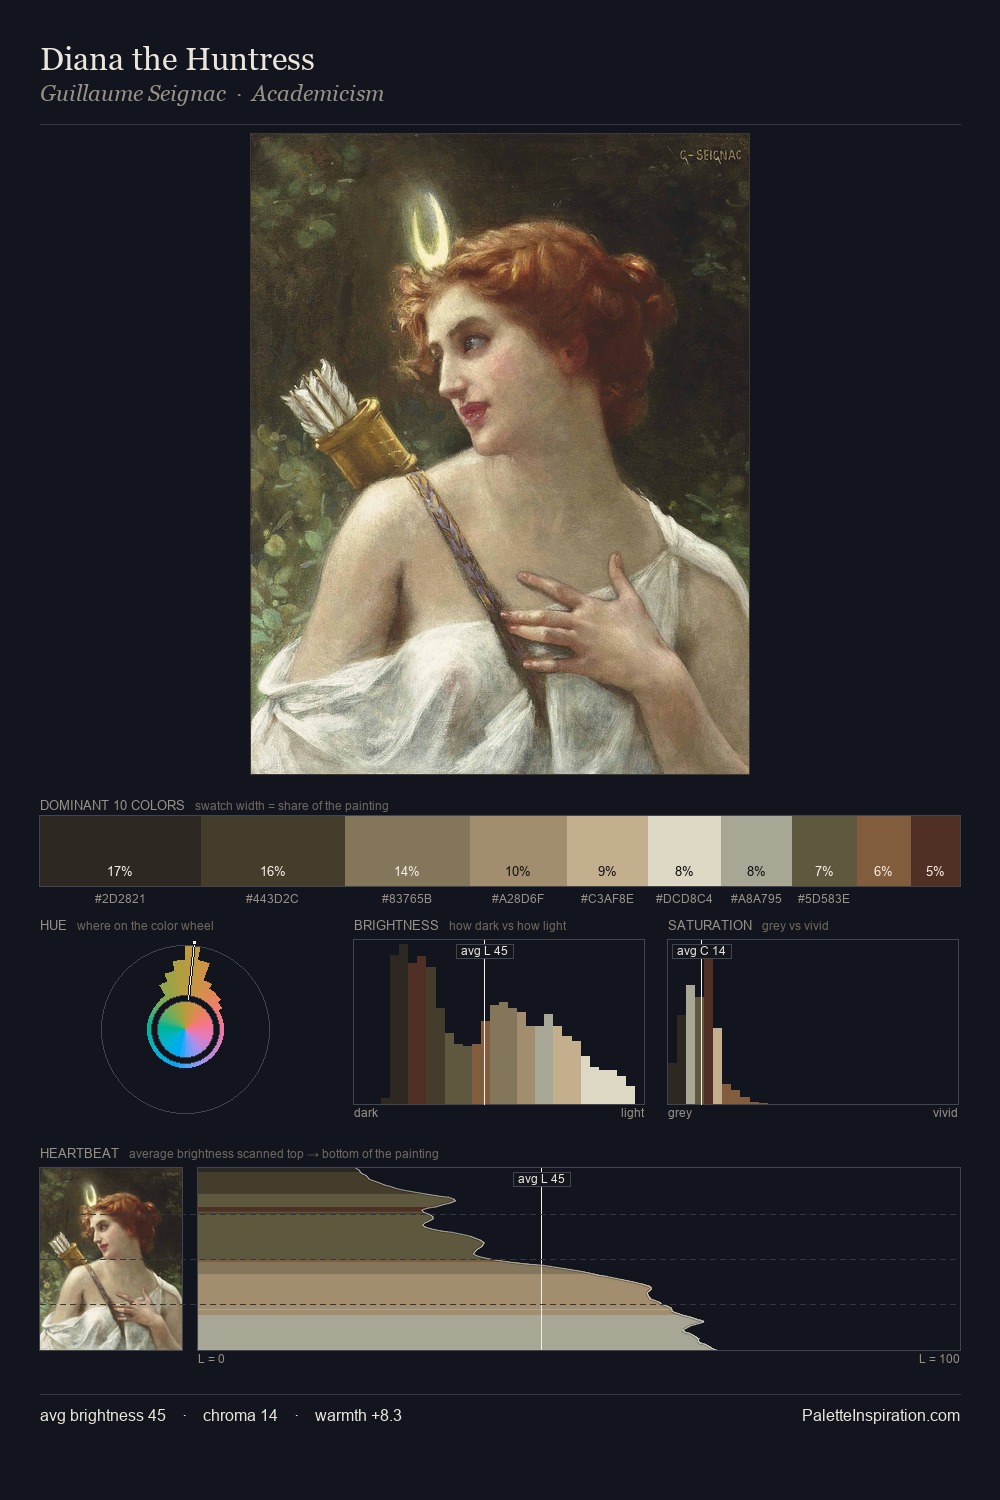Click the "Academicism" style label
Screen dimensions: 1000x1500
pos(317,94)
